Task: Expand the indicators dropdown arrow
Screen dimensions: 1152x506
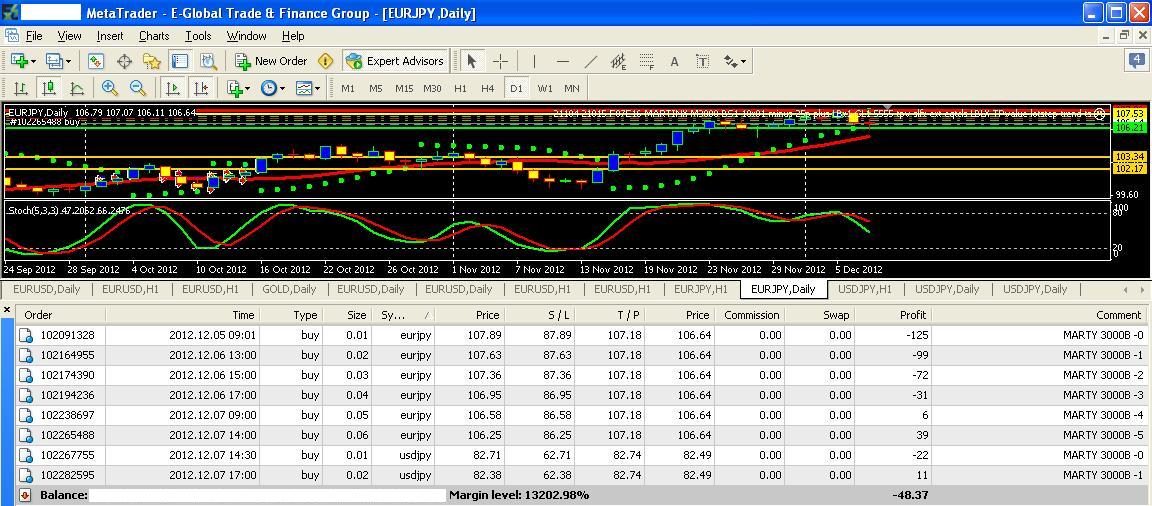Action: (248, 89)
